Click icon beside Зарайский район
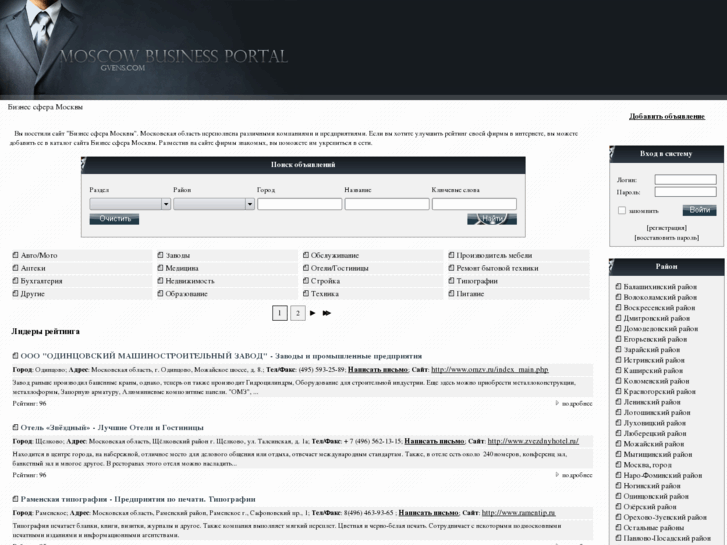This screenshot has width=727, height=545. (x=618, y=350)
